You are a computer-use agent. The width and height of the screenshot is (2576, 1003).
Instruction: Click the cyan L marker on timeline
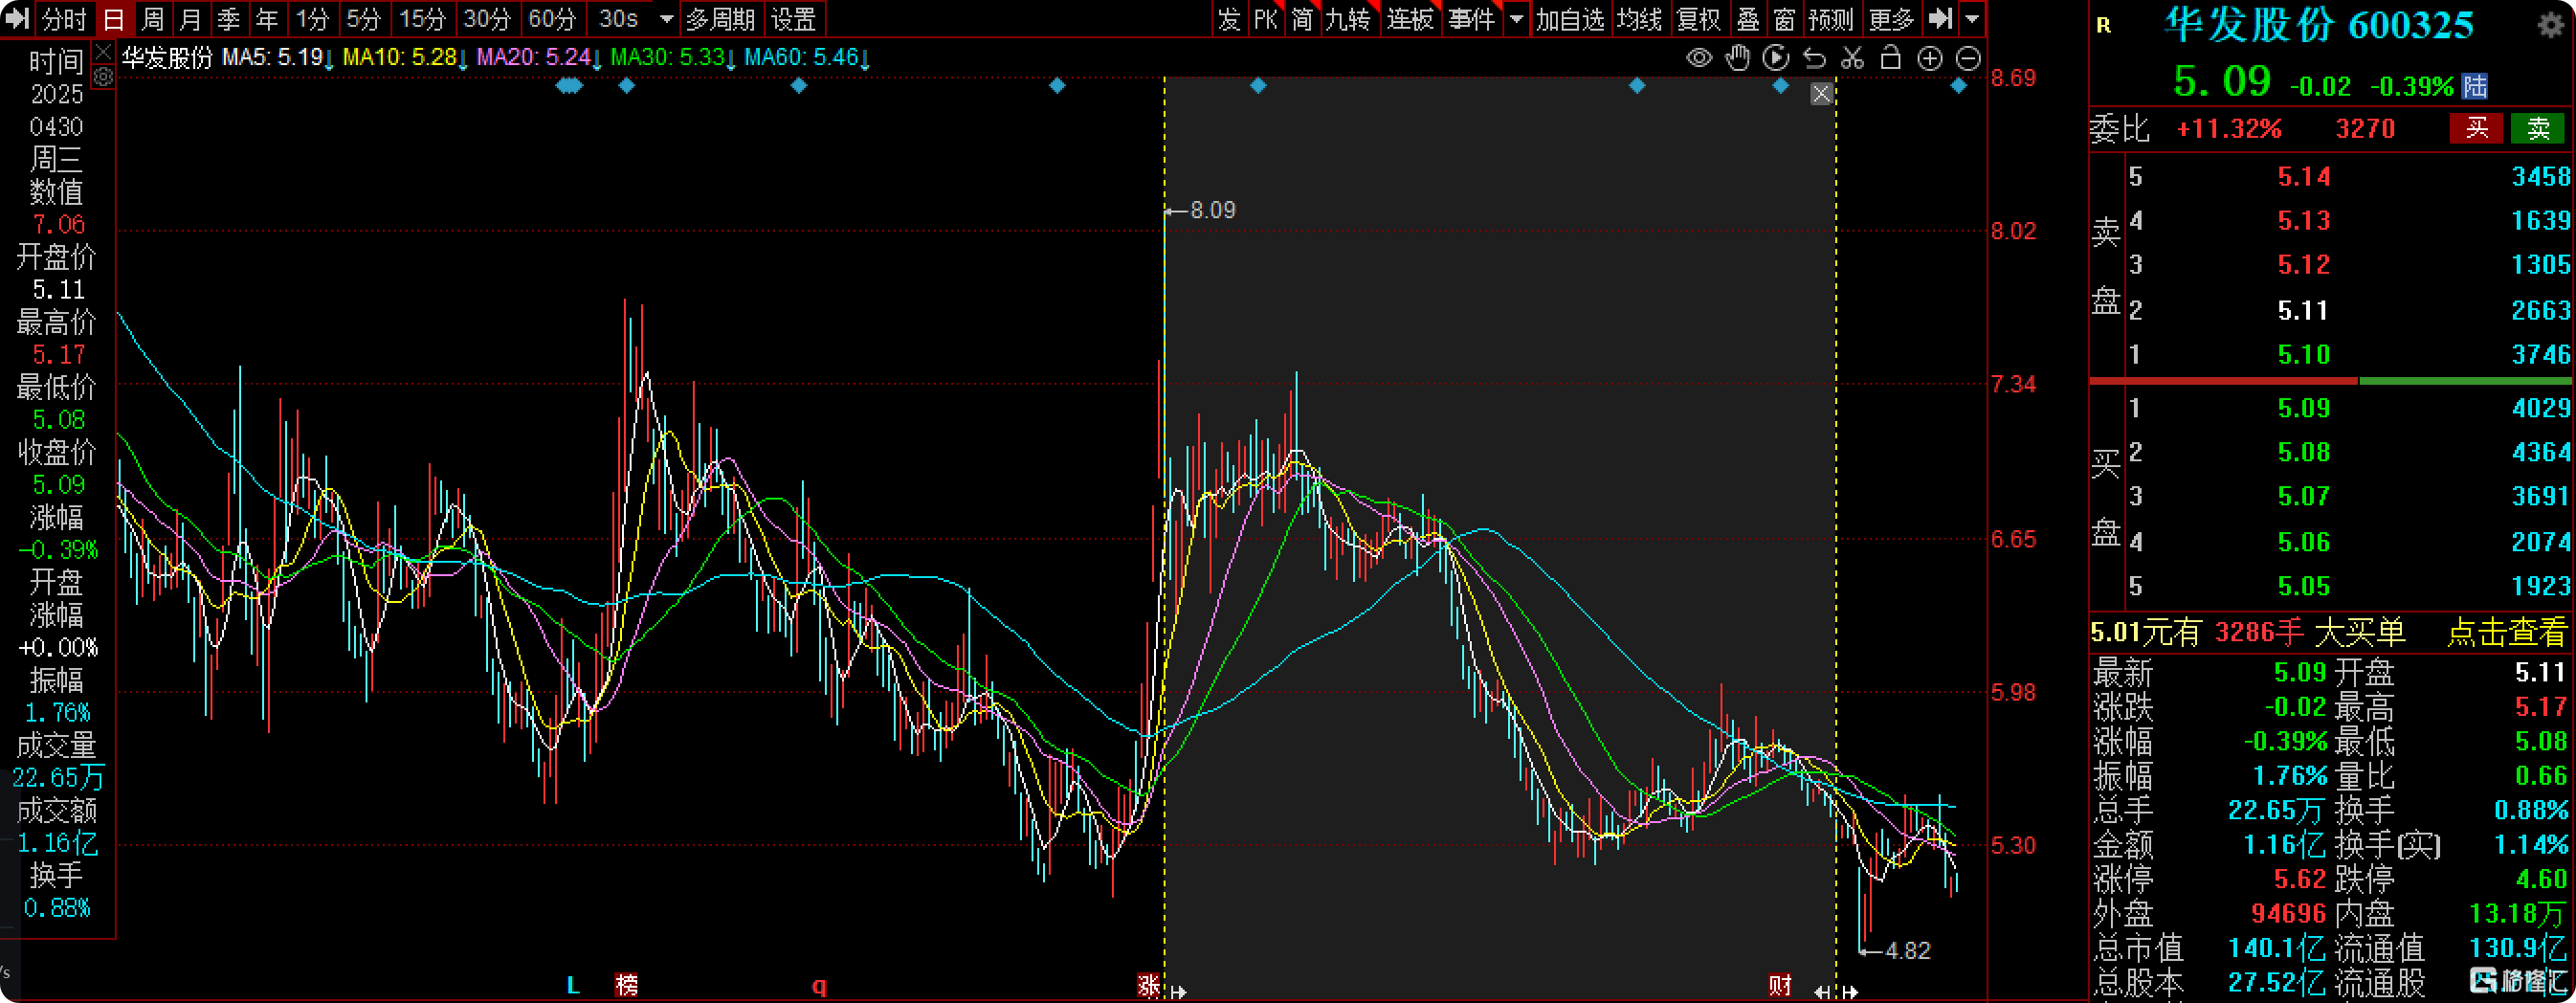click(x=573, y=985)
